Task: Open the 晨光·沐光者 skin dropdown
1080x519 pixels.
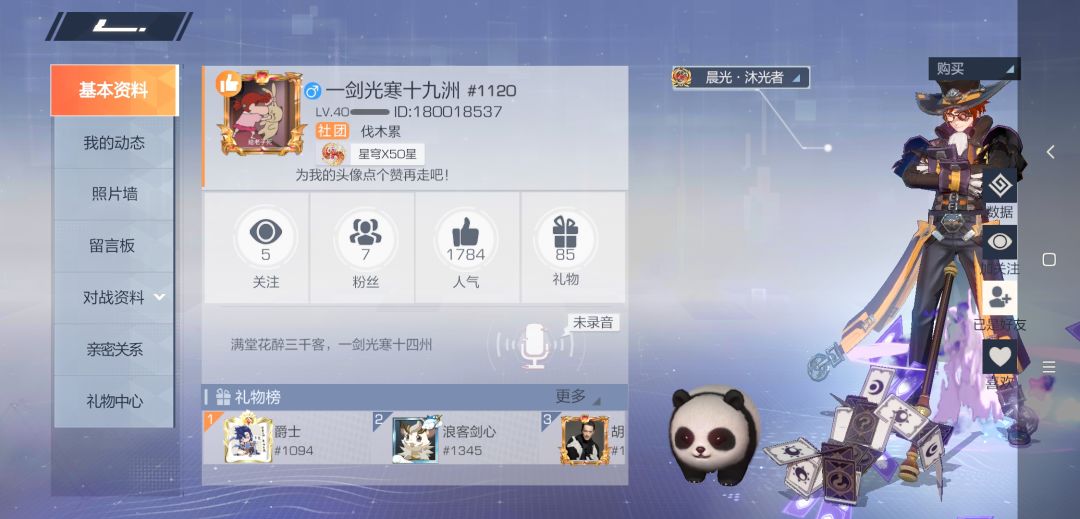Action: click(x=740, y=78)
